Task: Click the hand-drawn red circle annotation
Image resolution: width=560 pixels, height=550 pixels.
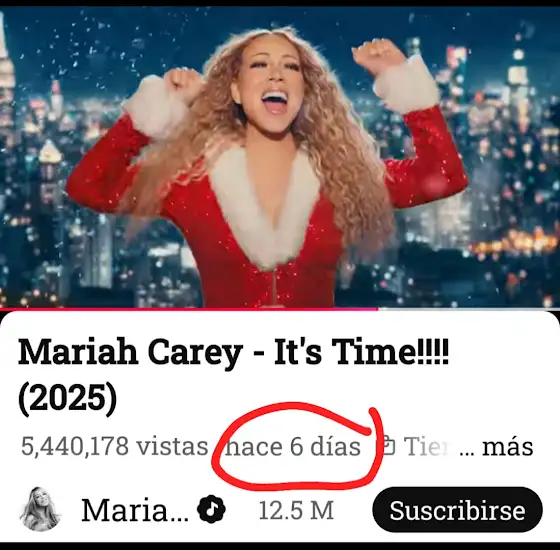Action: [x=296, y=446]
